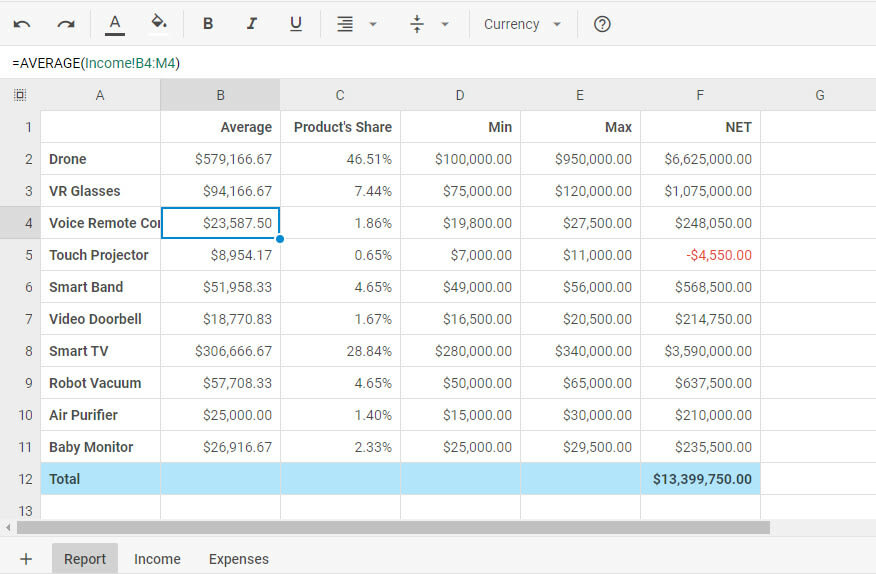Select the $6,625,000.00 NET cell
The width and height of the screenshot is (876, 574).
click(701, 159)
